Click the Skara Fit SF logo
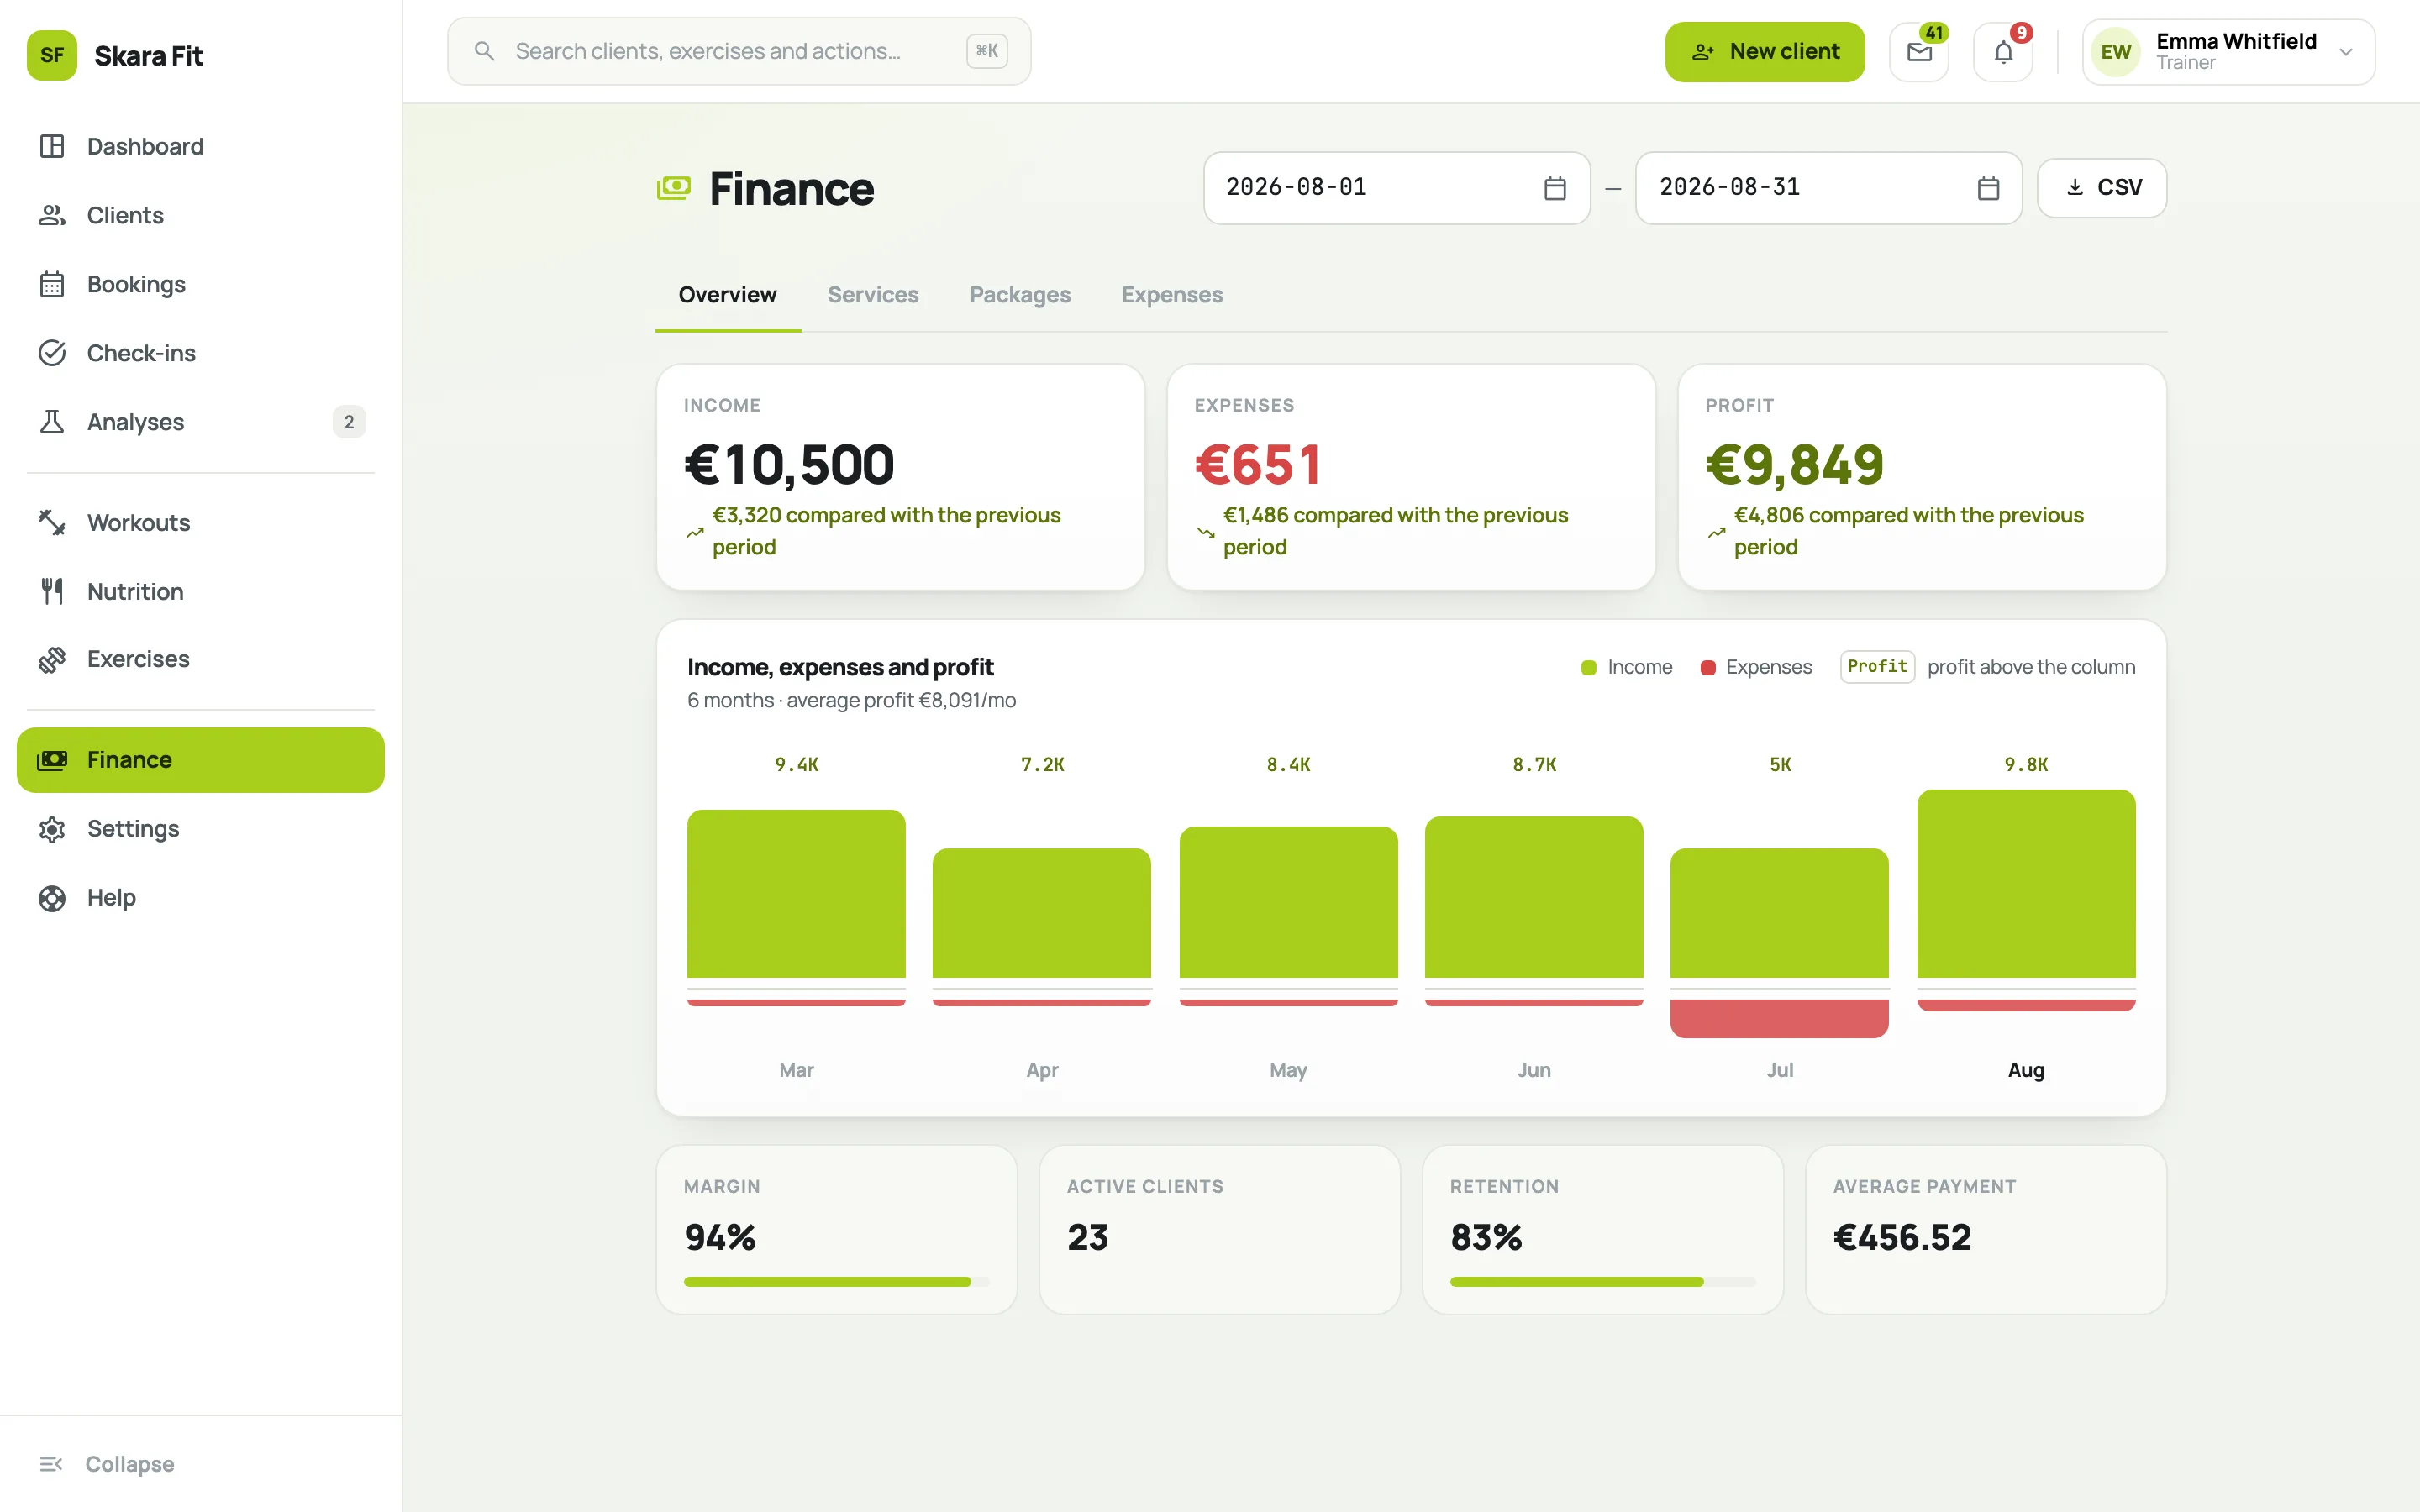 tap(52, 55)
